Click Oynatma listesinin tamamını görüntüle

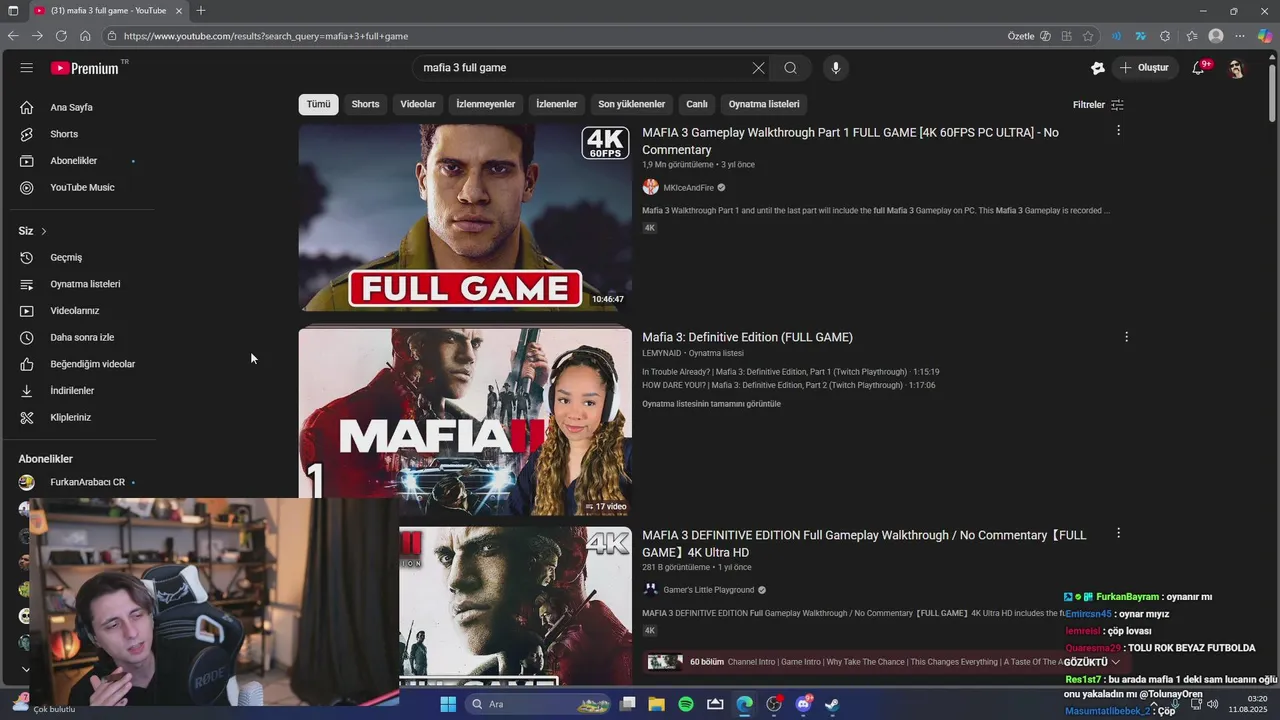tap(711, 404)
